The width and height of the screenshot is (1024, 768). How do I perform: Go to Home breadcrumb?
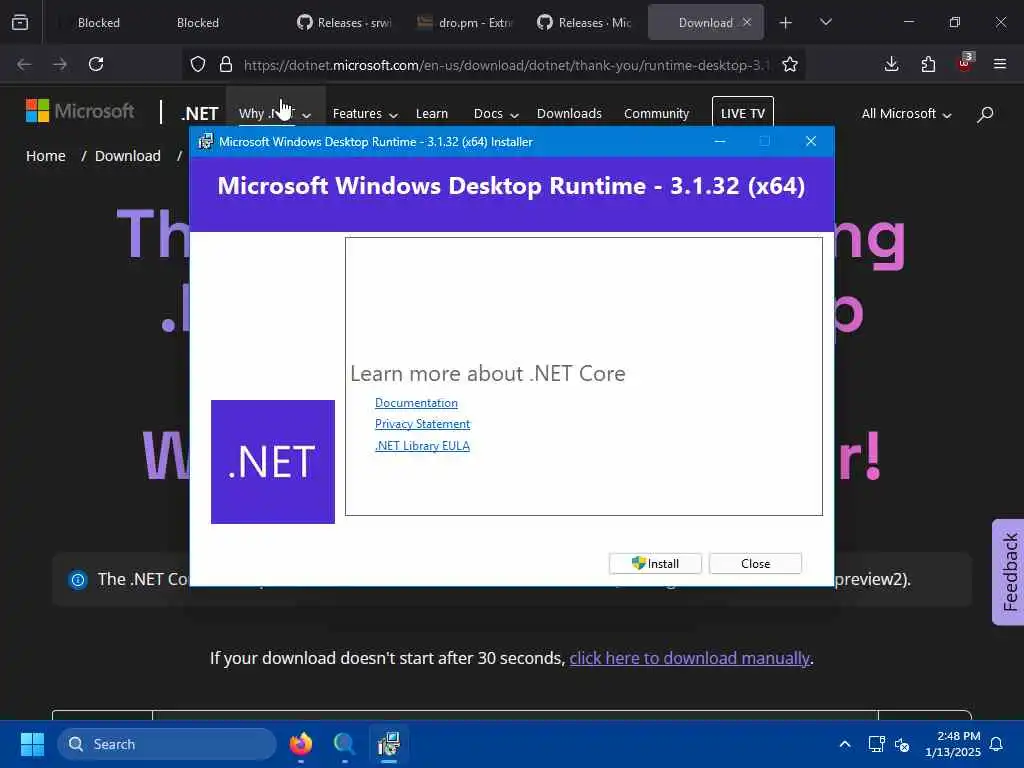46,156
